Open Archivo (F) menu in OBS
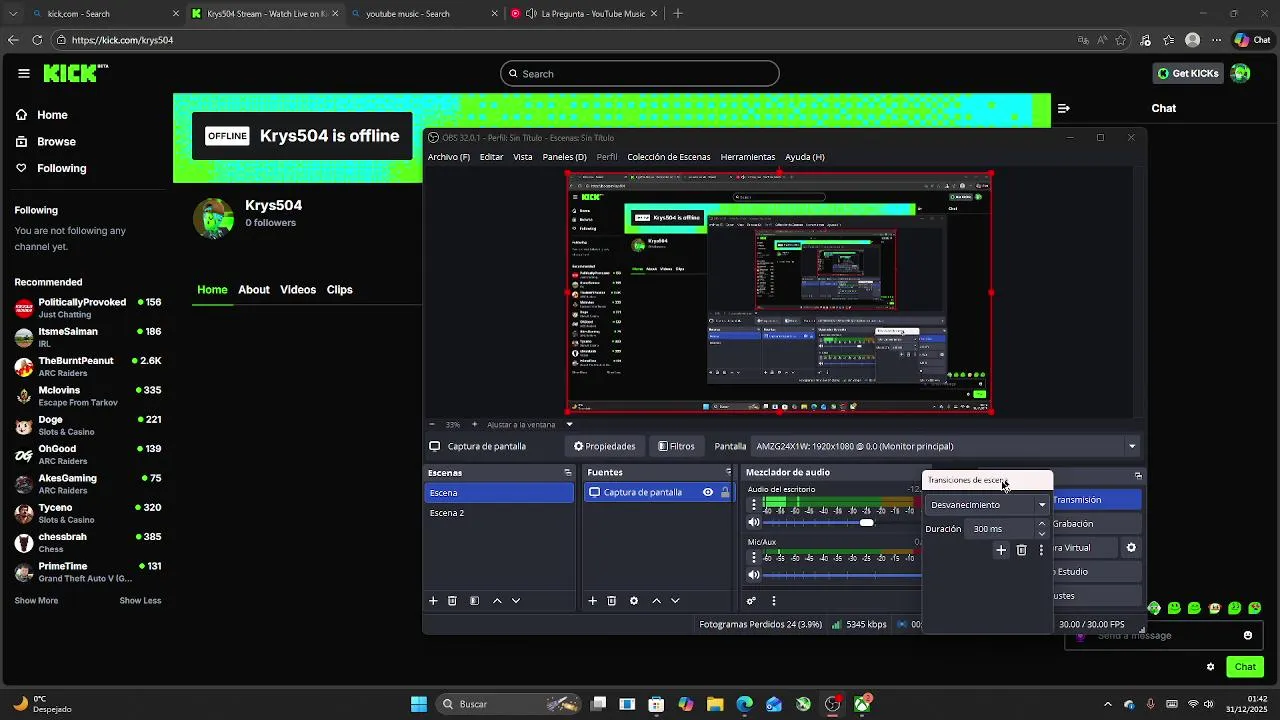The image size is (1280, 720). [x=449, y=157]
